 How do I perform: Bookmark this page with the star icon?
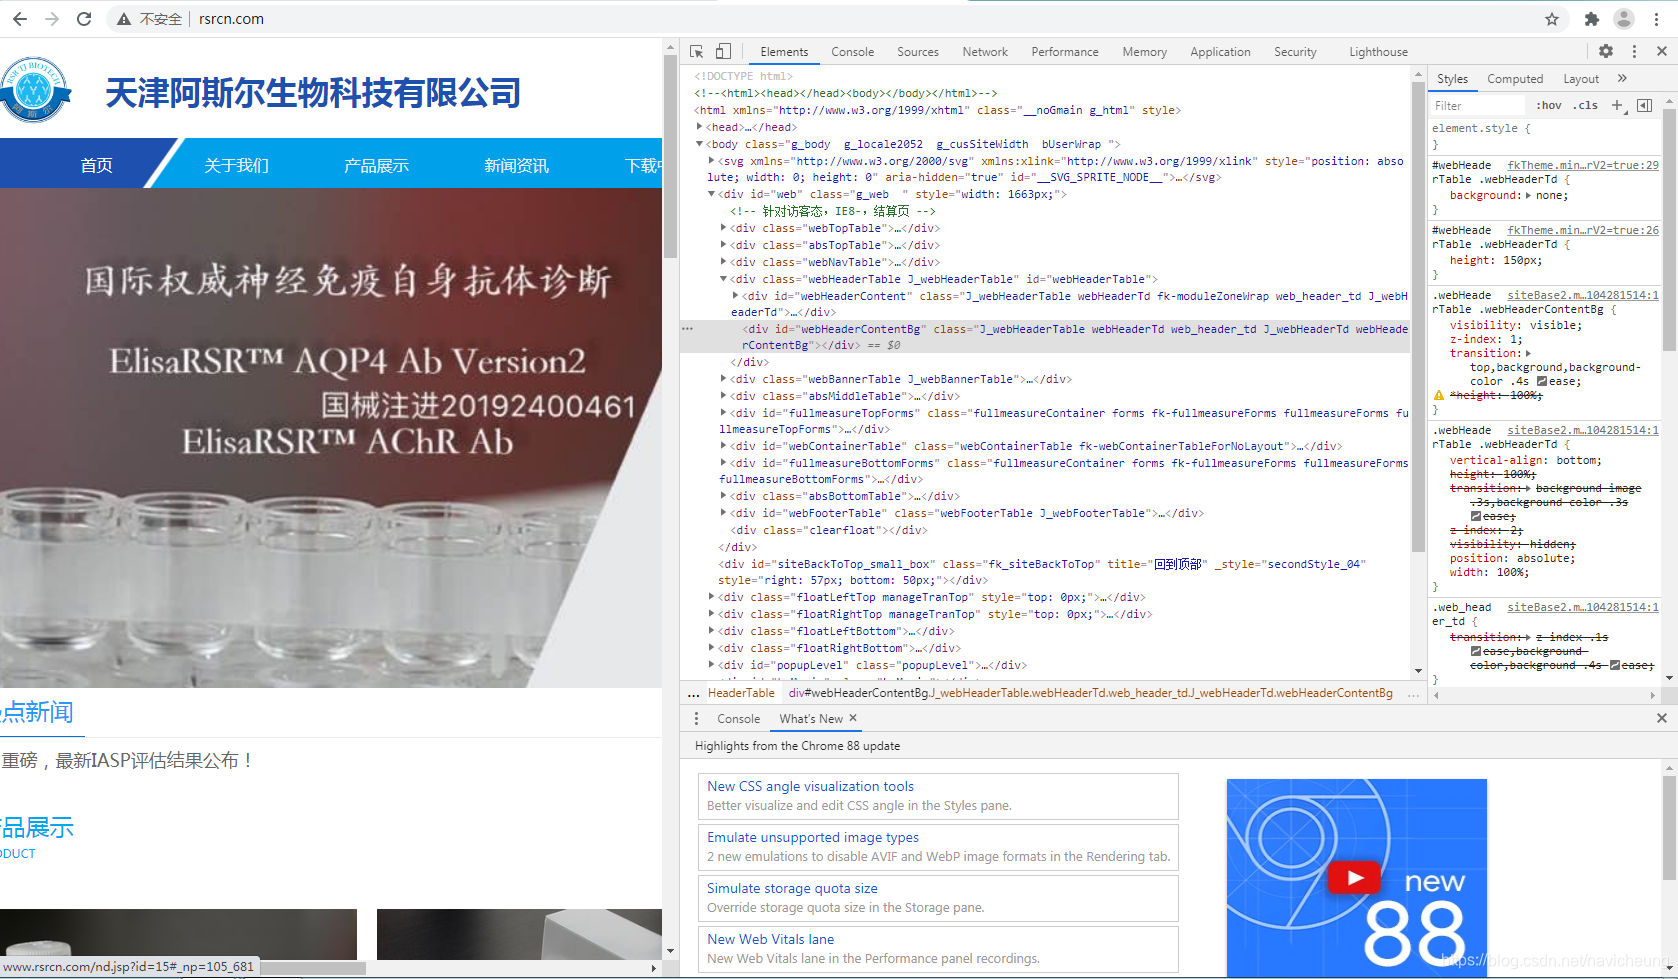1552,19
